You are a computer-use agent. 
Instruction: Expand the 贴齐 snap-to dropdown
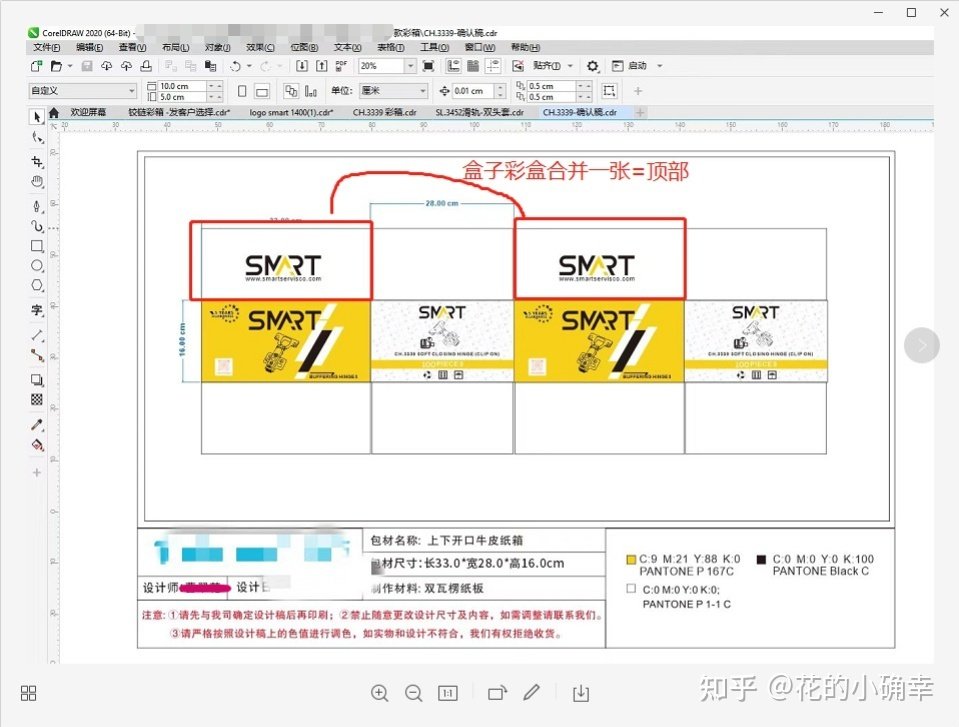point(570,65)
